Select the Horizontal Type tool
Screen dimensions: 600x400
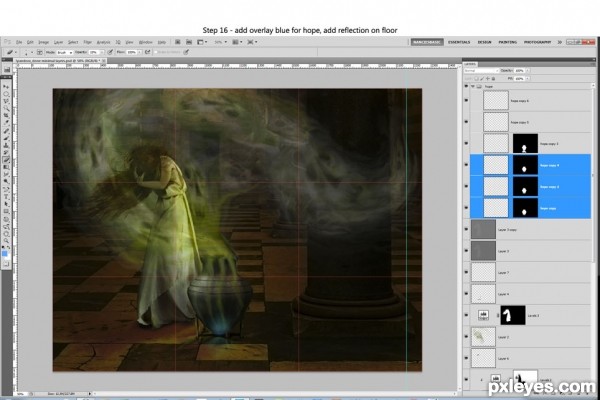click(x=7, y=196)
